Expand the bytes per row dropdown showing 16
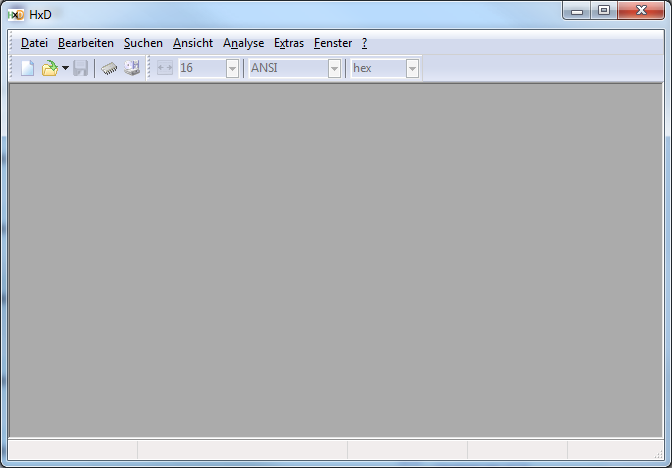Image resolution: width=672 pixels, height=468 pixels. 232,68
